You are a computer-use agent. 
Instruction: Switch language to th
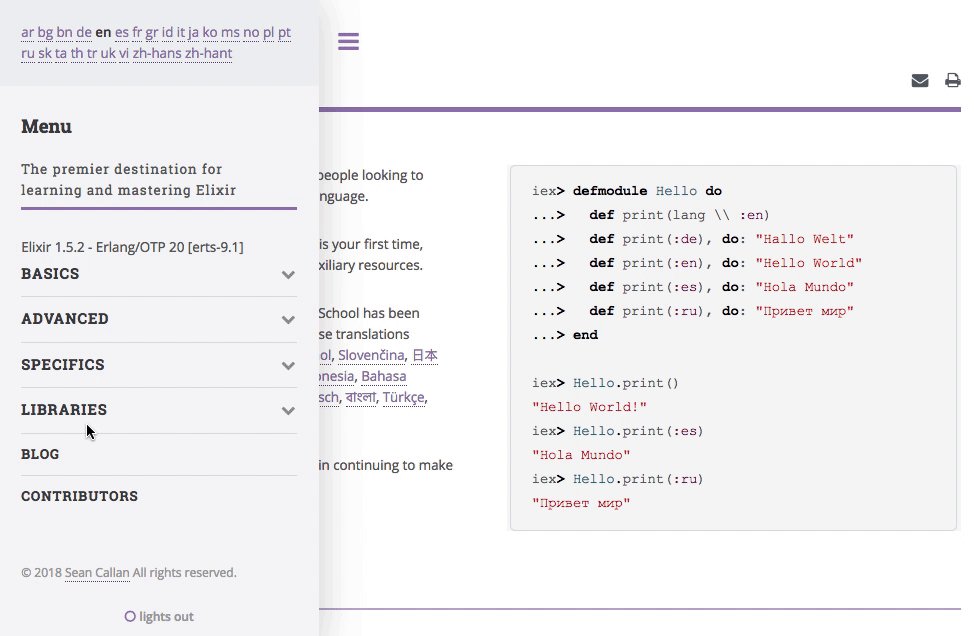tap(77, 53)
